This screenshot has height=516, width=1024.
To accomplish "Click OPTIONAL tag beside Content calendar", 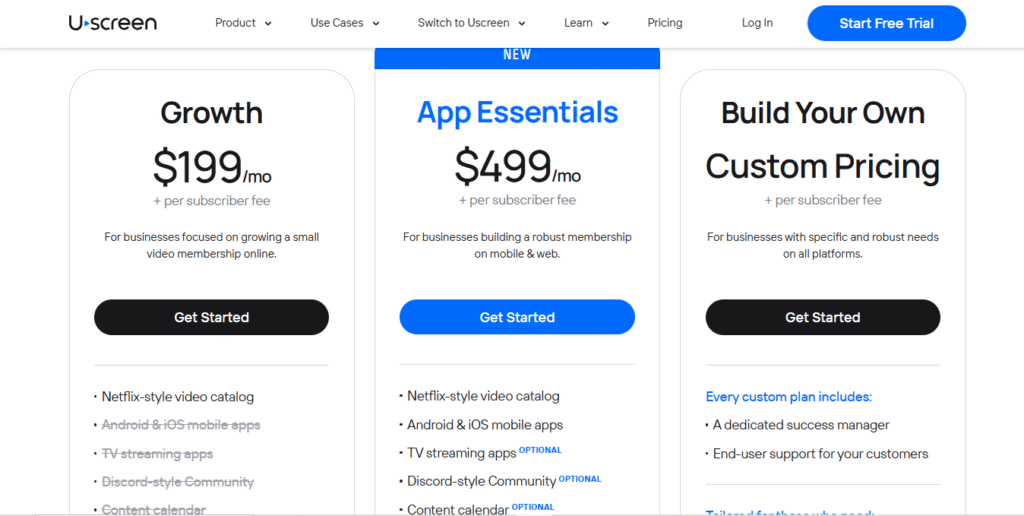I will coord(533,507).
